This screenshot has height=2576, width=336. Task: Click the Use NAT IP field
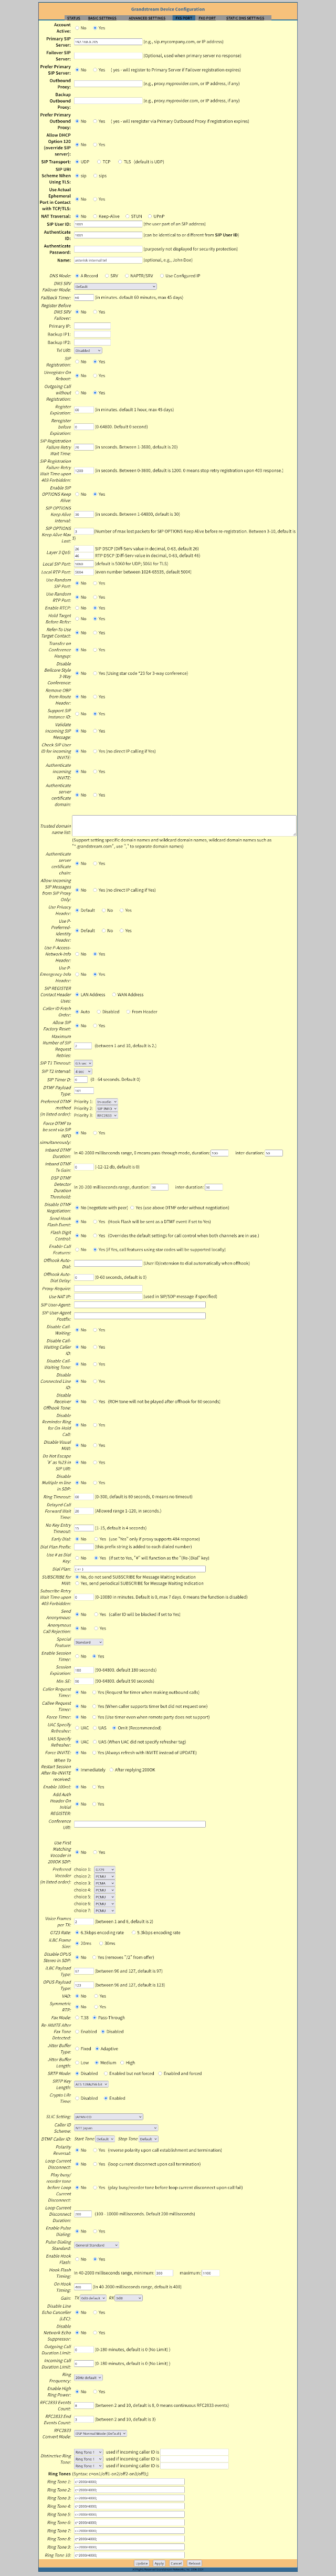pos(108,1296)
